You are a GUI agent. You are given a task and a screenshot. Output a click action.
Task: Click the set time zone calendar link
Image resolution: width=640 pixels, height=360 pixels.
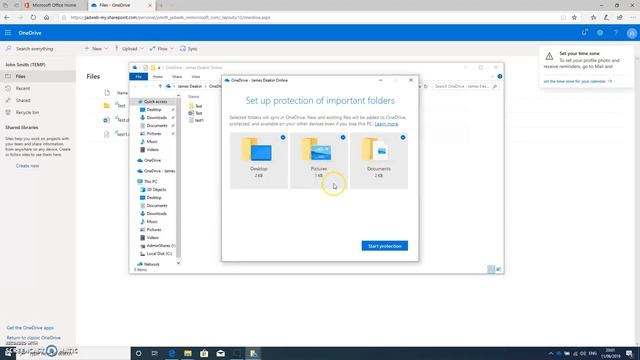tap(578, 81)
